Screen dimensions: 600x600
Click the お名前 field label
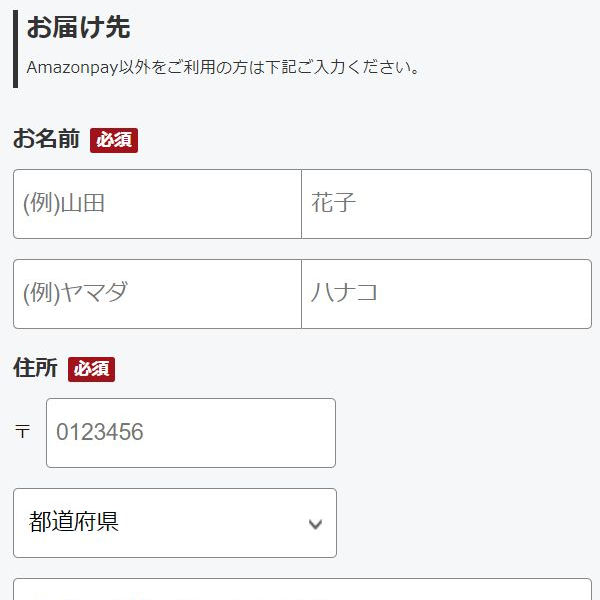click(x=46, y=139)
